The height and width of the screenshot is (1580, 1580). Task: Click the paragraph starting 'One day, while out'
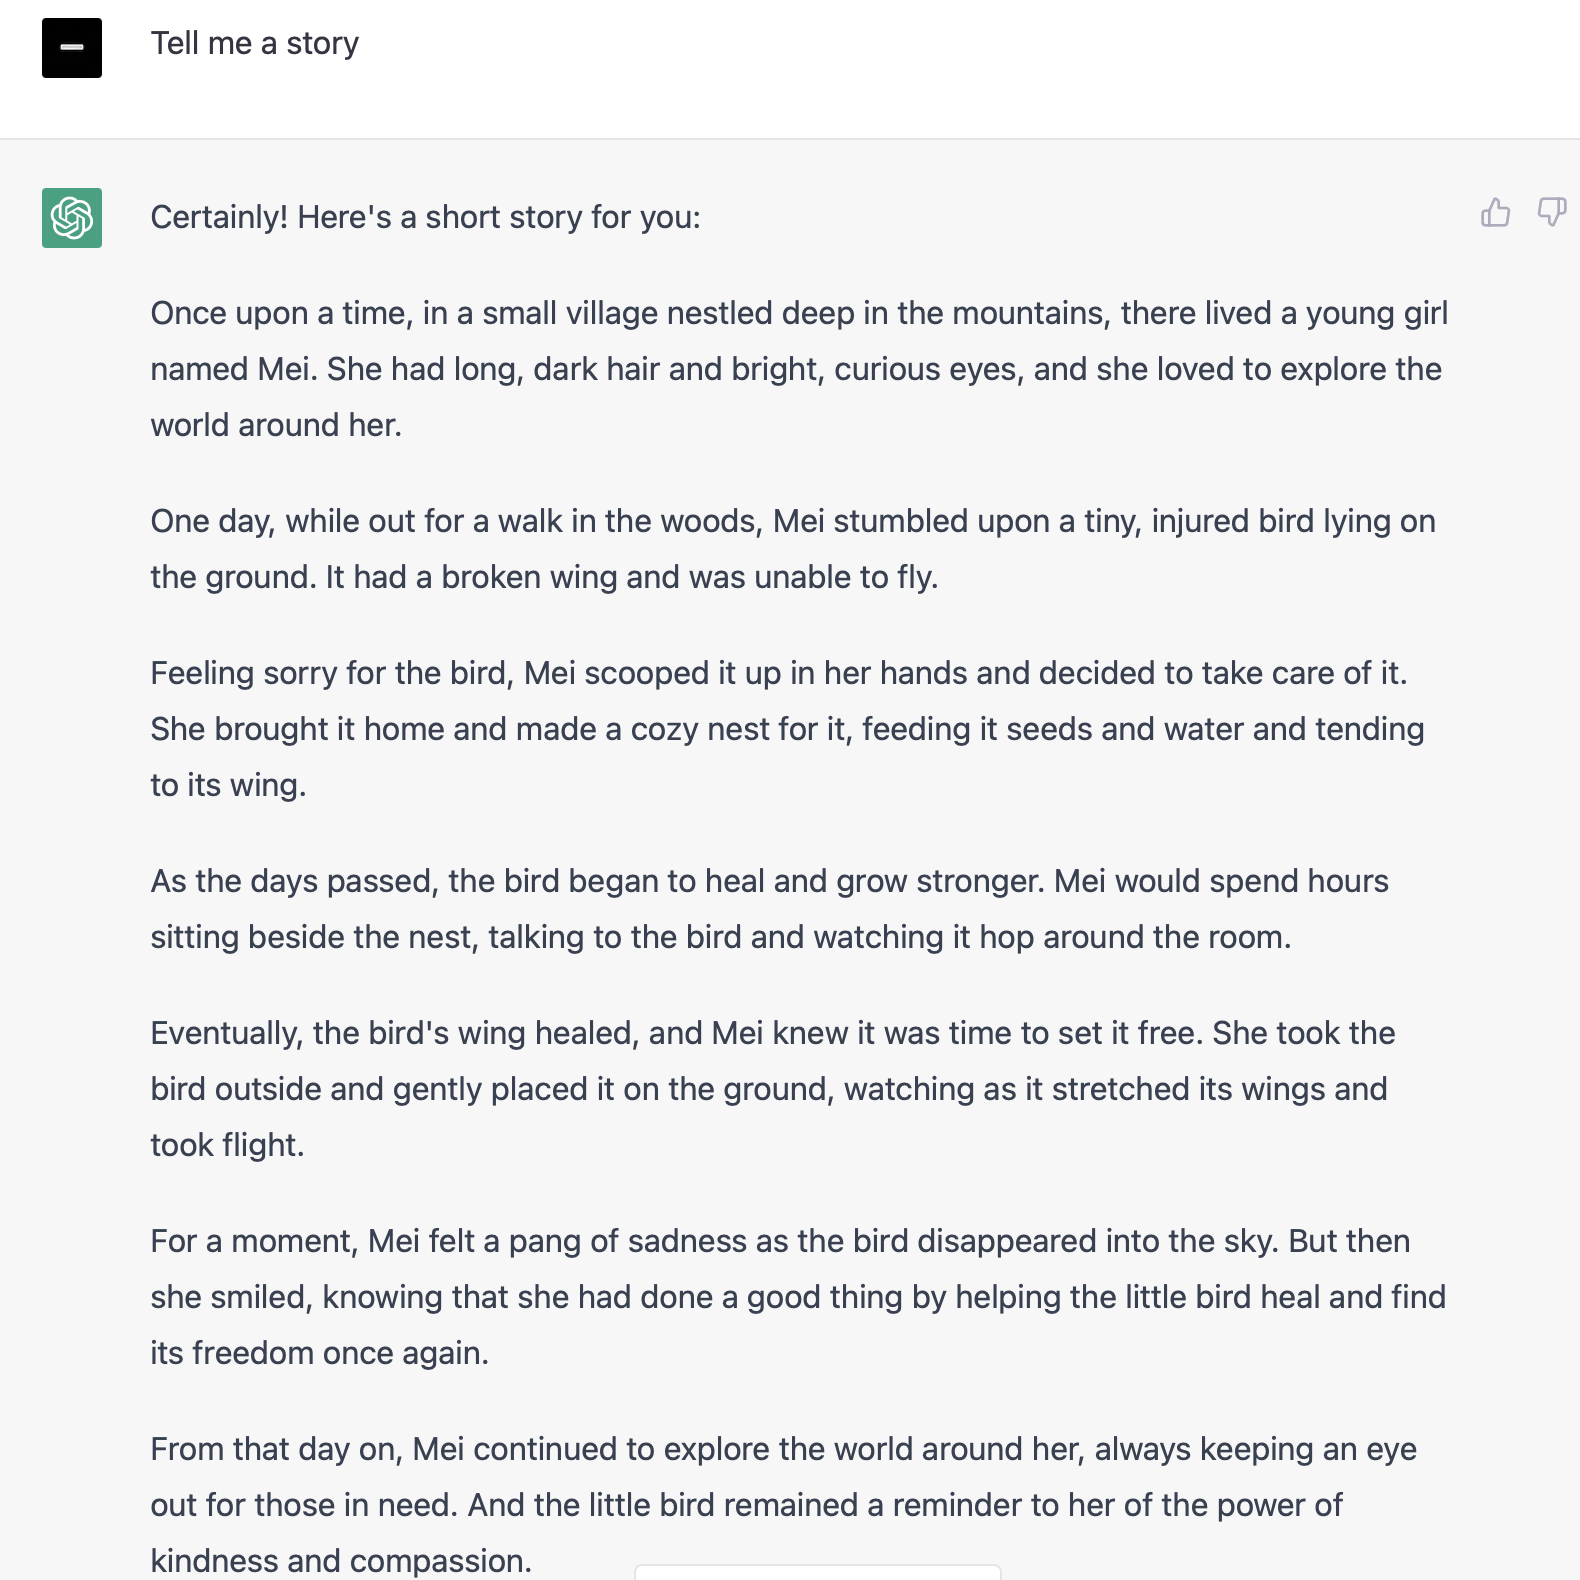tap(793, 549)
